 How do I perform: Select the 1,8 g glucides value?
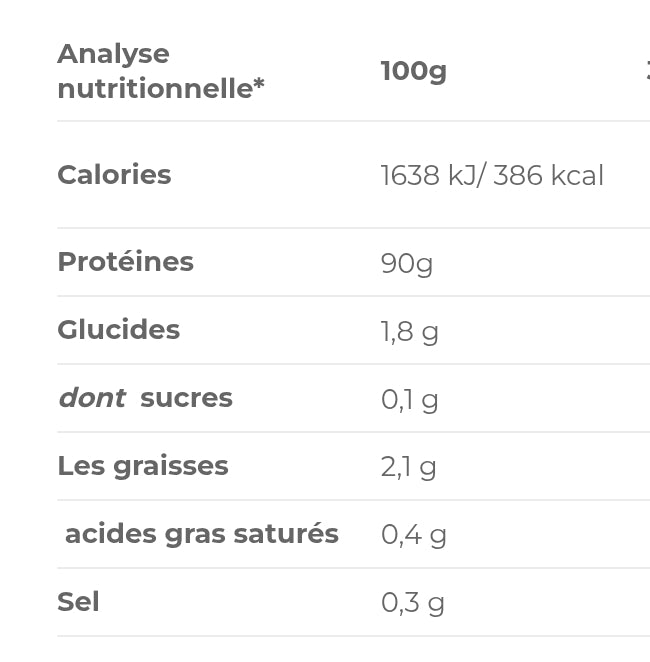click(409, 332)
